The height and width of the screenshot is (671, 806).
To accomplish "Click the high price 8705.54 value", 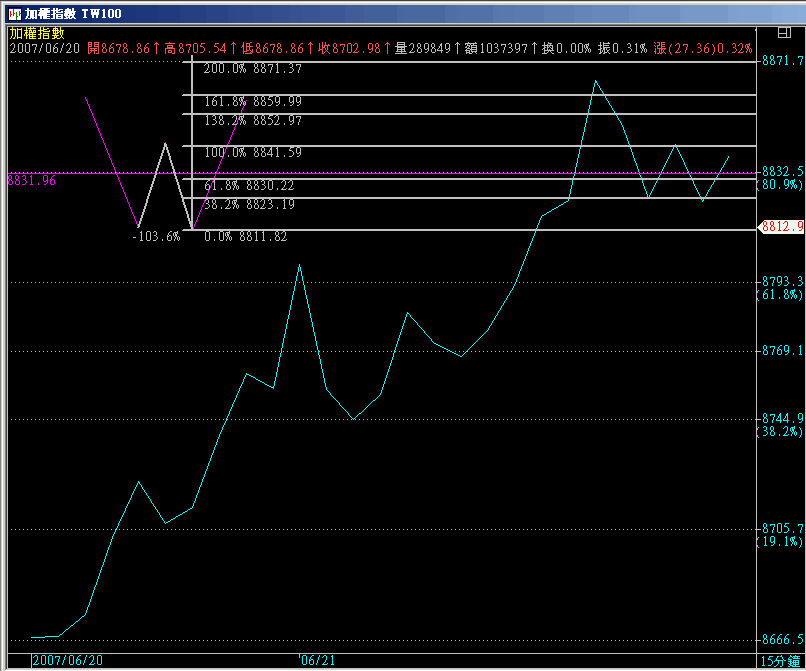I will coord(202,48).
